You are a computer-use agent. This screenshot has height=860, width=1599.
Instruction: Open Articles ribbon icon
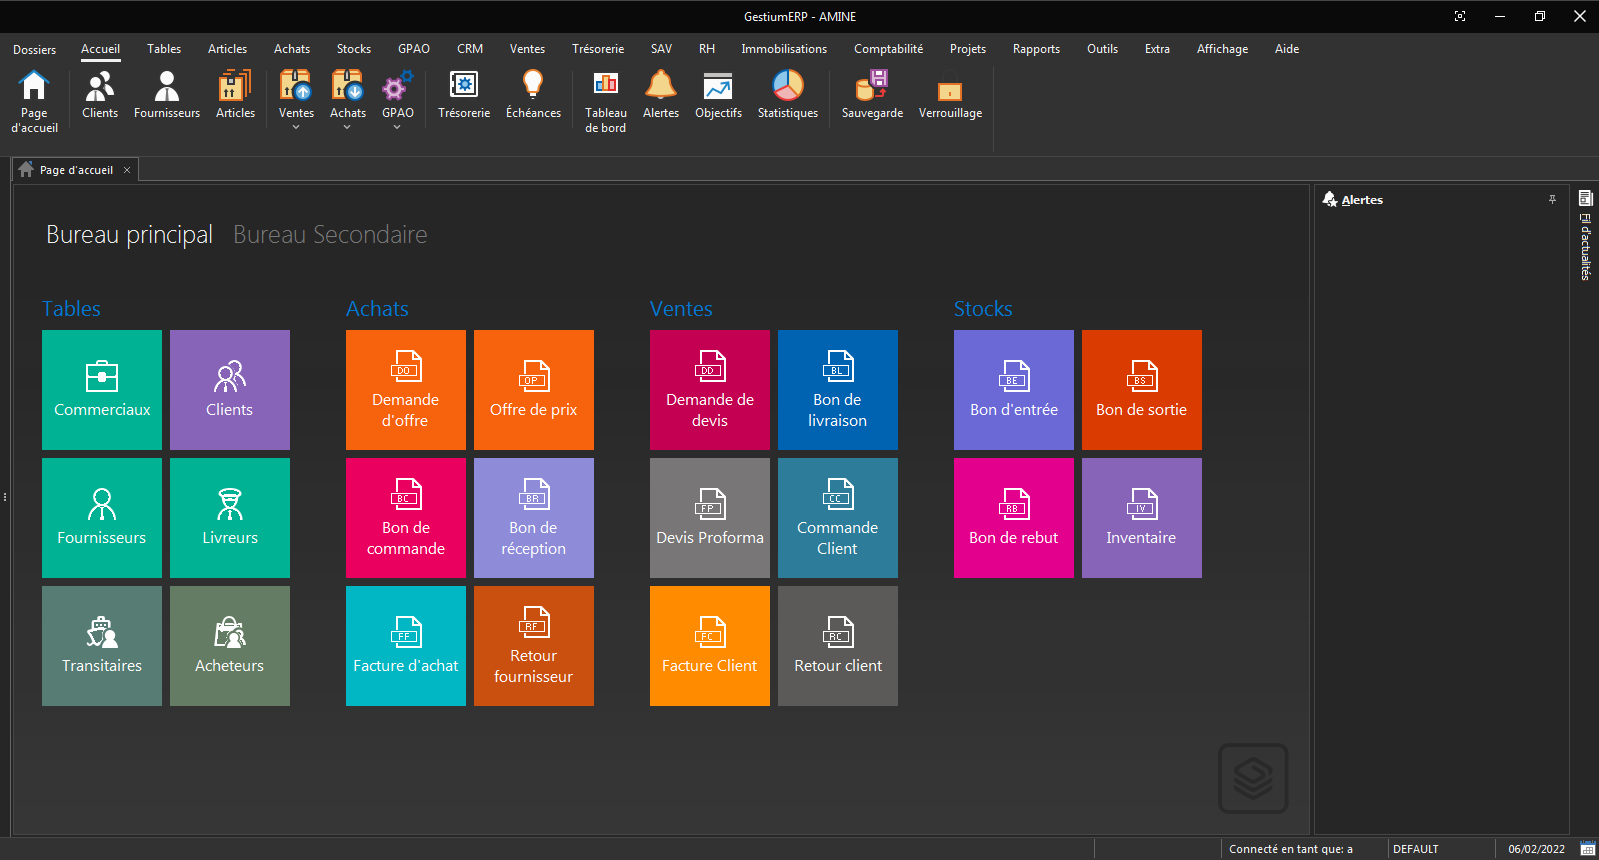click(x=235, y=95)
